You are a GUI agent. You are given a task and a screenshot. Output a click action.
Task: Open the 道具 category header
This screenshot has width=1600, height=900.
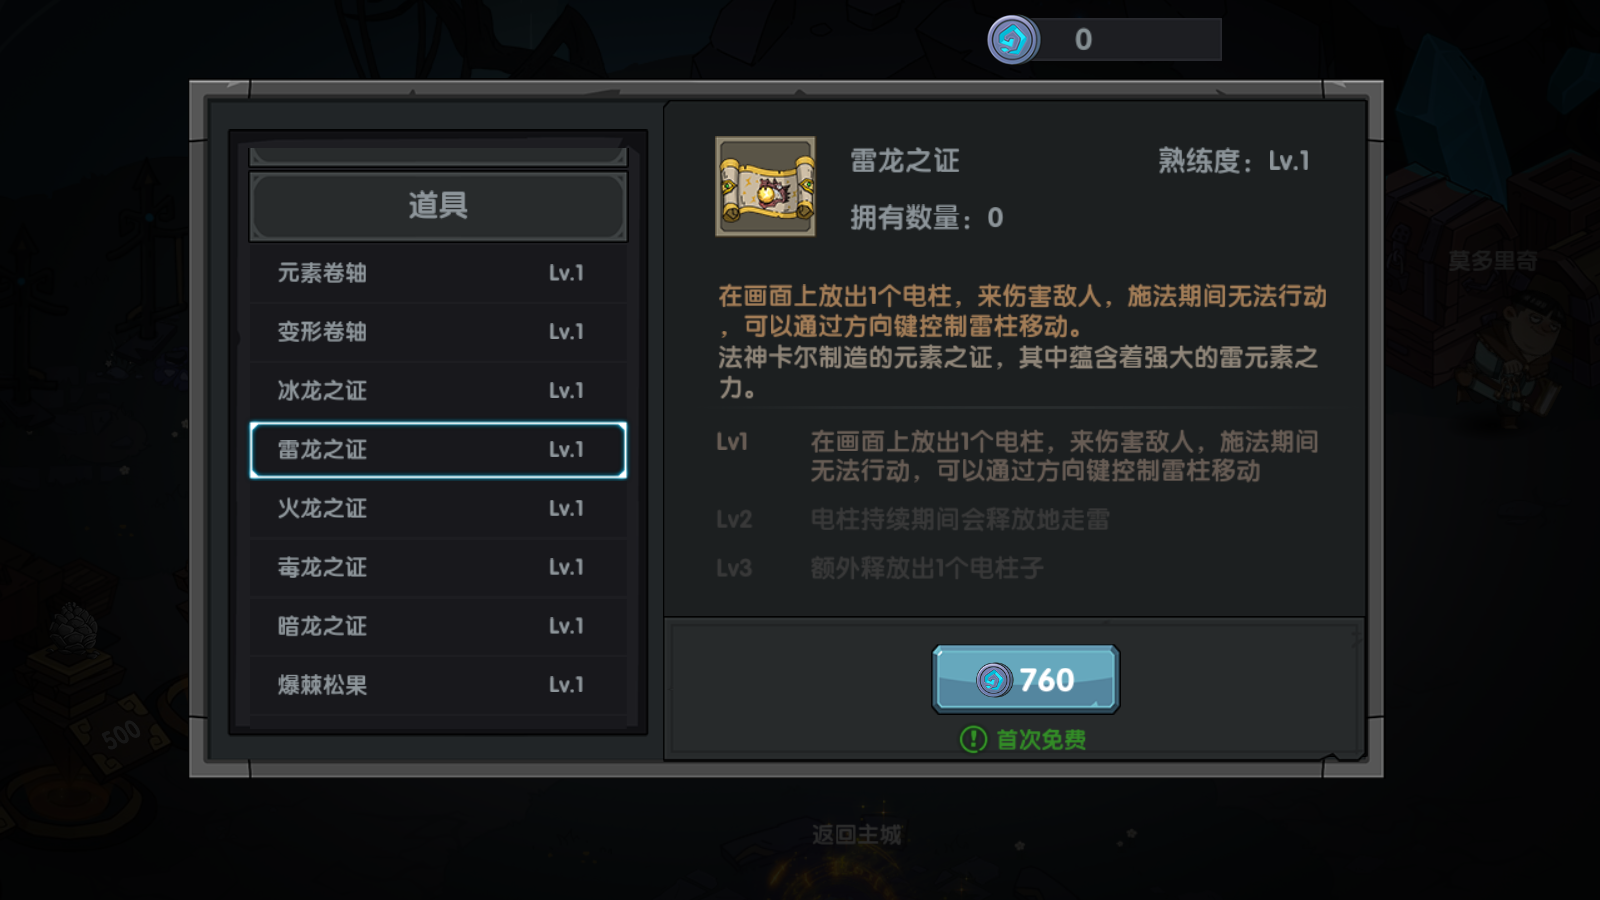click(x=438, y=206)
